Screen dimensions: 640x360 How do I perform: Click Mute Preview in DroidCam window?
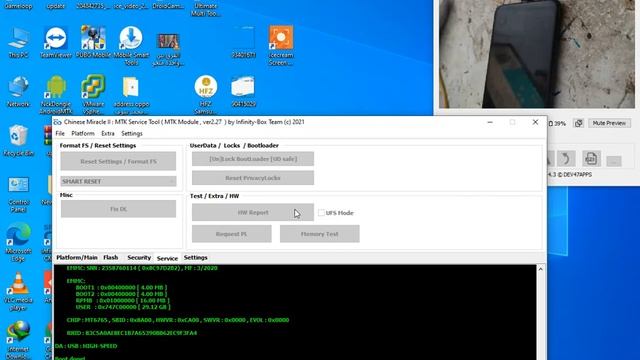(609, 123)
